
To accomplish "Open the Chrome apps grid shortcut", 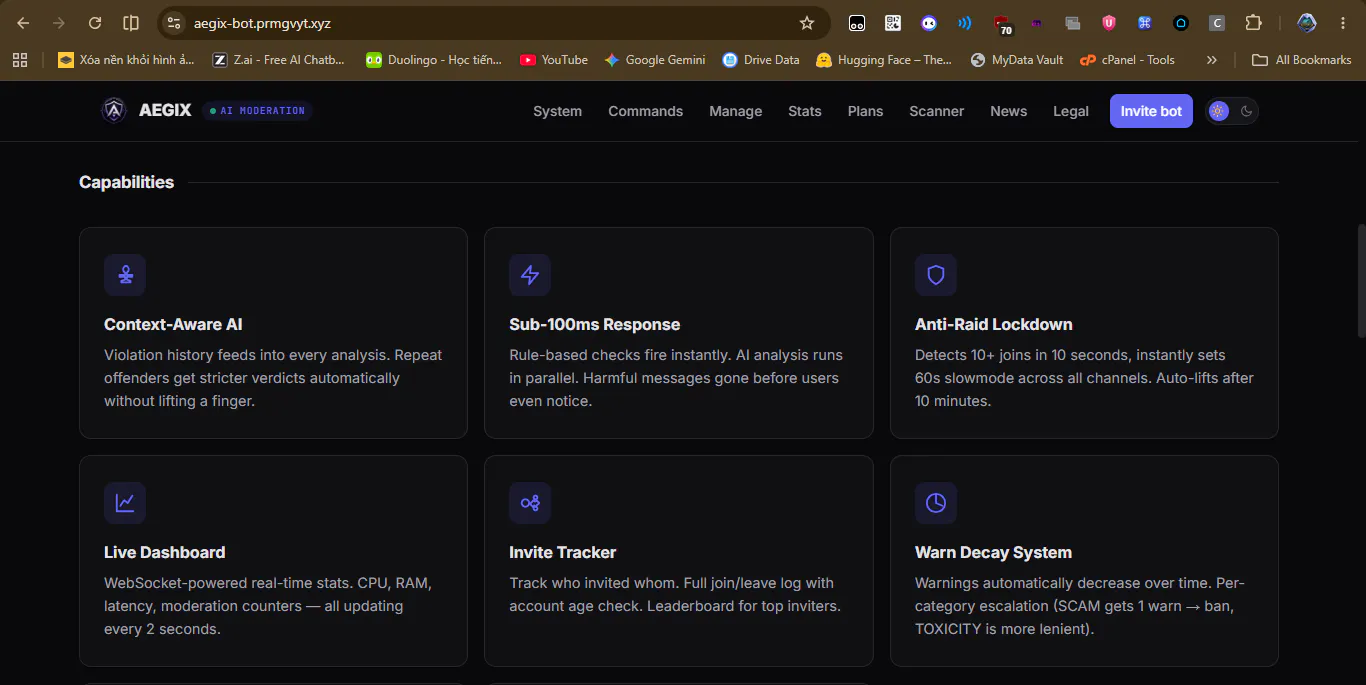I will pyautogui.click(x=20, y=60).
